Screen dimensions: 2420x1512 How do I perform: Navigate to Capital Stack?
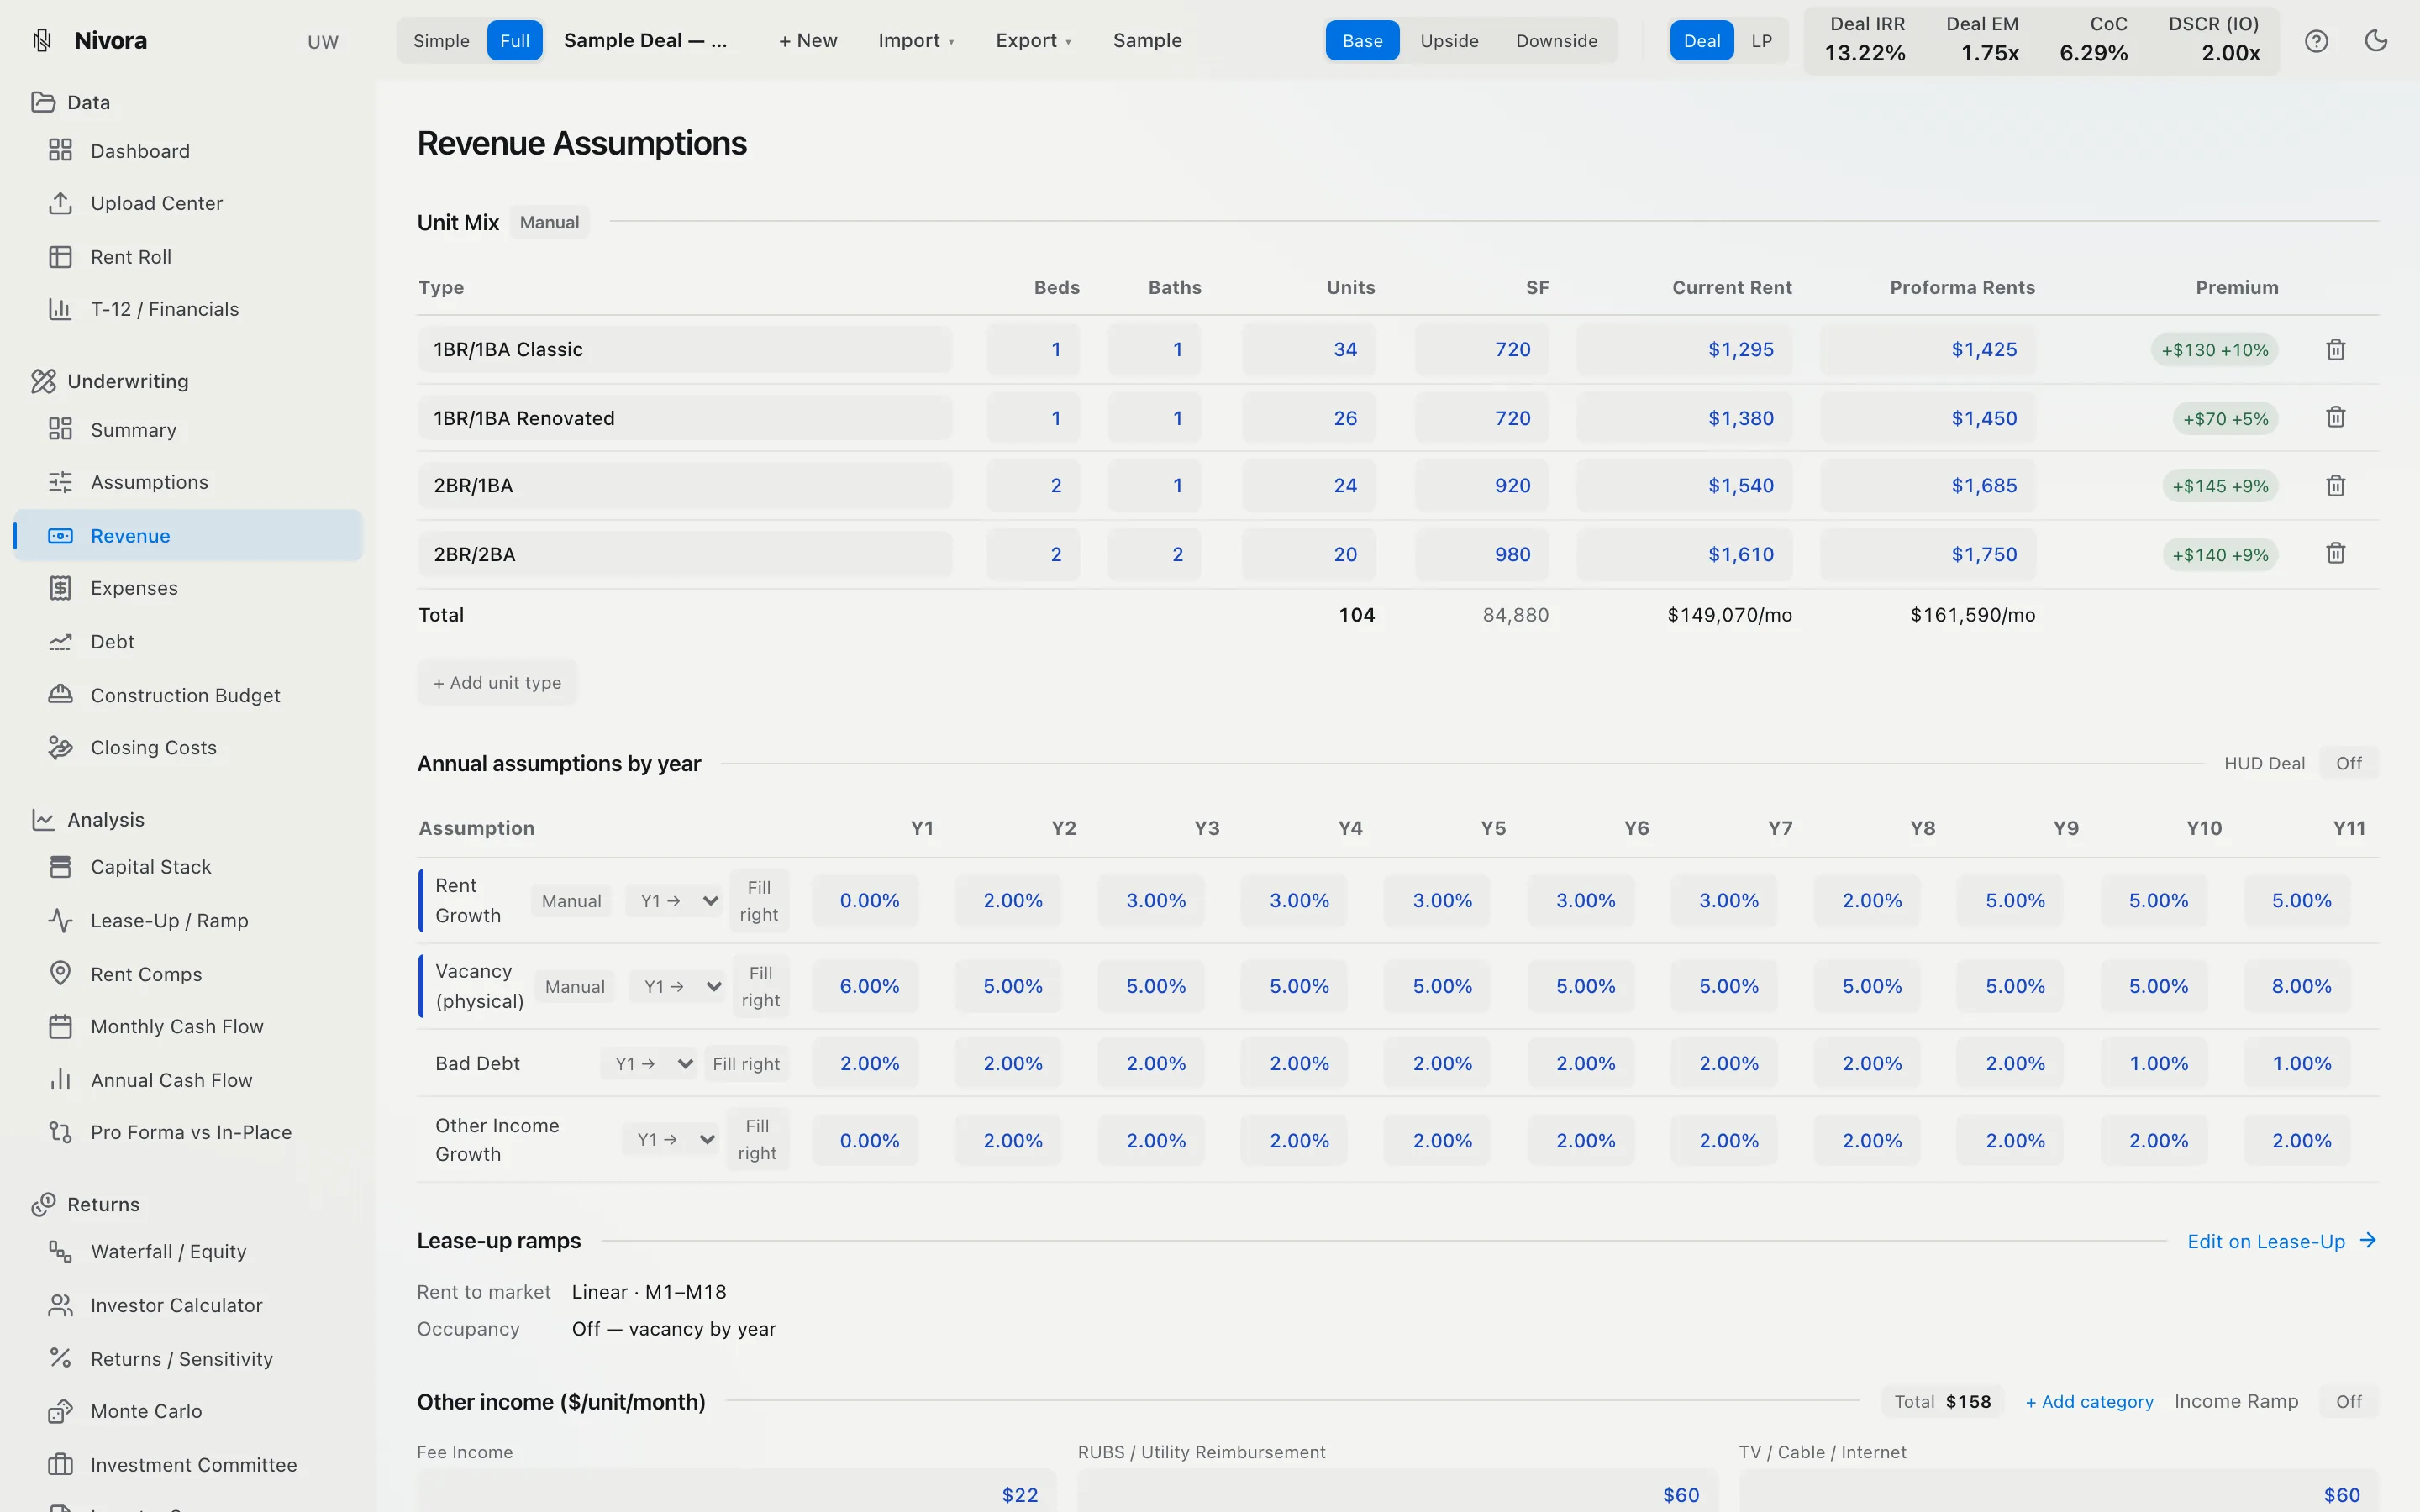click(x=188, y=867)
